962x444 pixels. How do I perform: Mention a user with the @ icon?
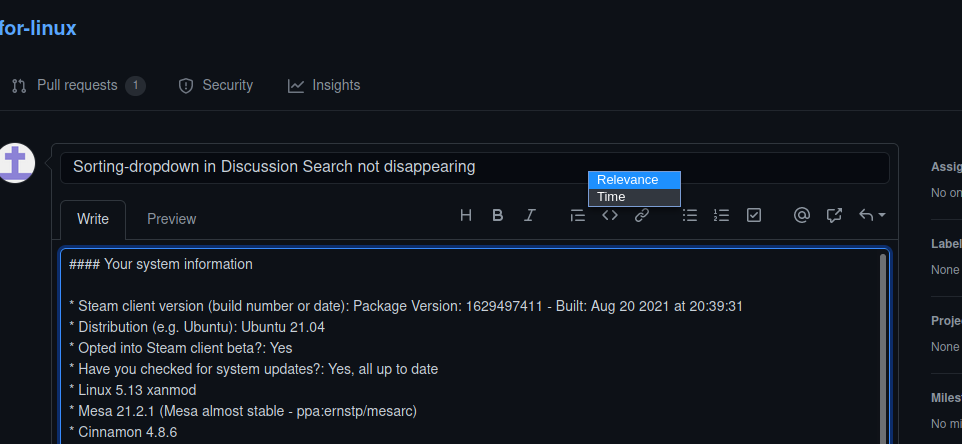[801, 215]
